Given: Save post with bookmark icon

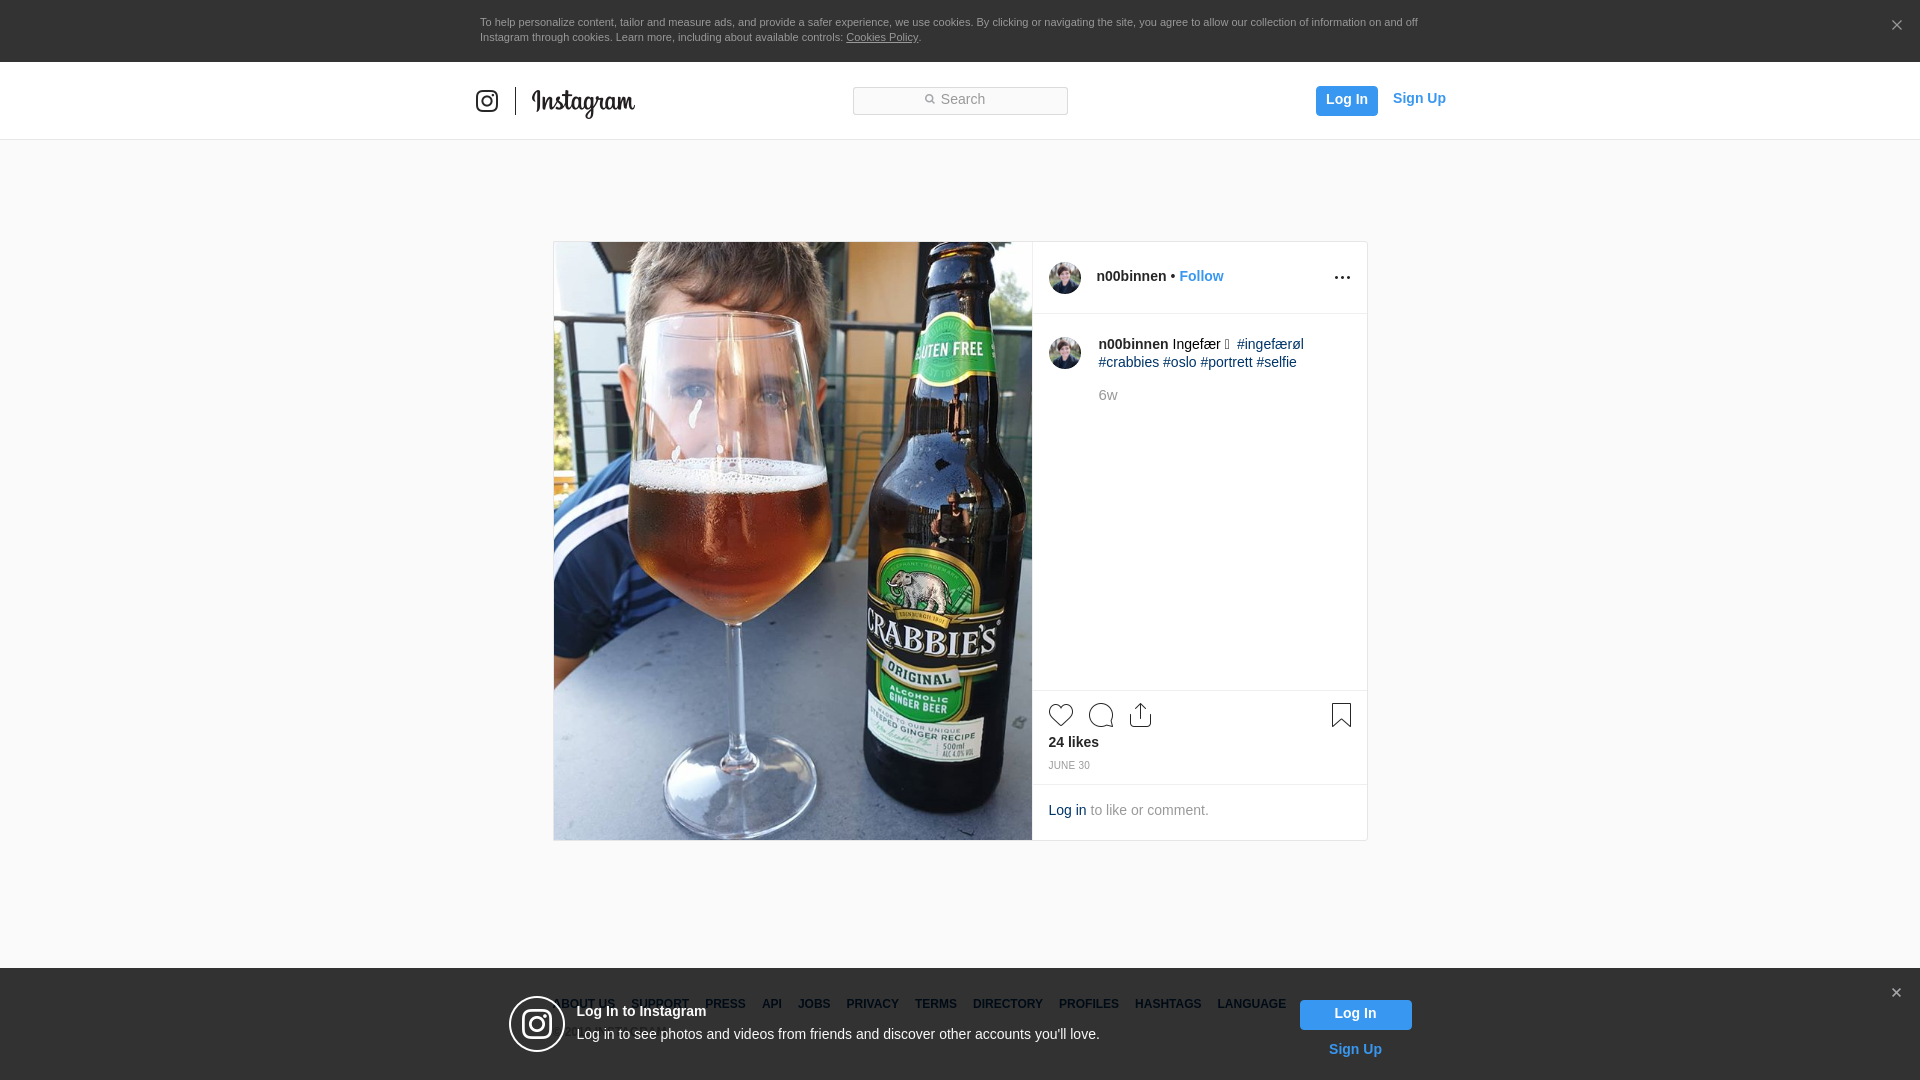Looking at the screenshot, I should tap(1341, 715).
